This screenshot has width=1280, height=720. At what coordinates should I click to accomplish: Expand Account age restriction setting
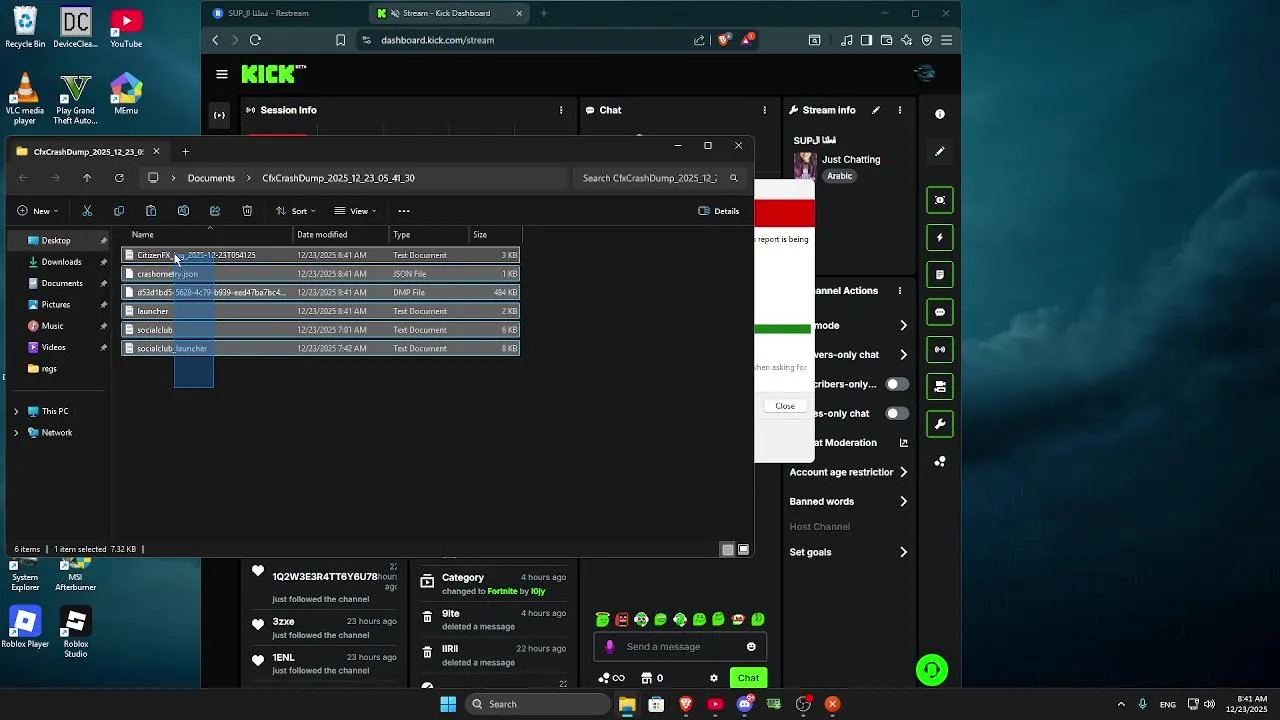coord(903,472)
